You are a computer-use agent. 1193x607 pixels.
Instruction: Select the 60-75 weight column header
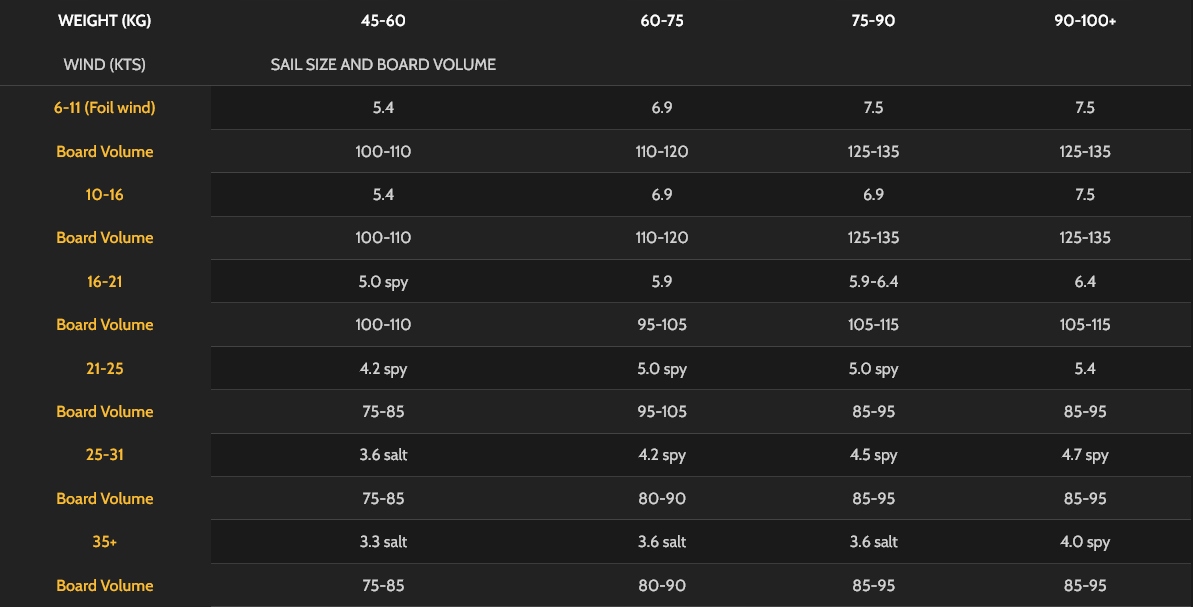coord(662,21)
